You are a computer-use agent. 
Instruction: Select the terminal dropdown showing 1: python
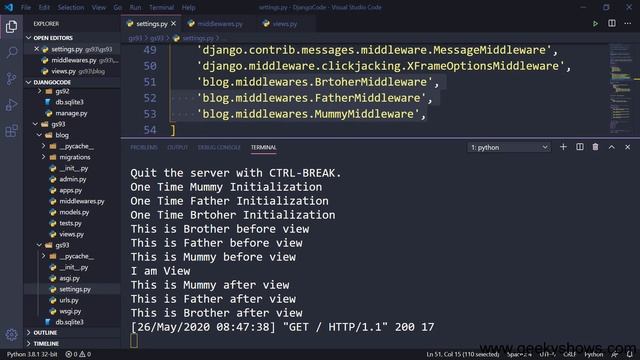click(509, 147)
